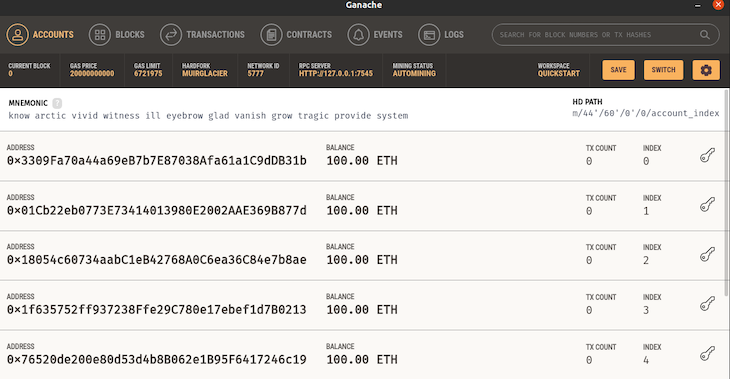Open the Logs tab
The height and width of the screenshot is (379, 730).
[441, 35]
